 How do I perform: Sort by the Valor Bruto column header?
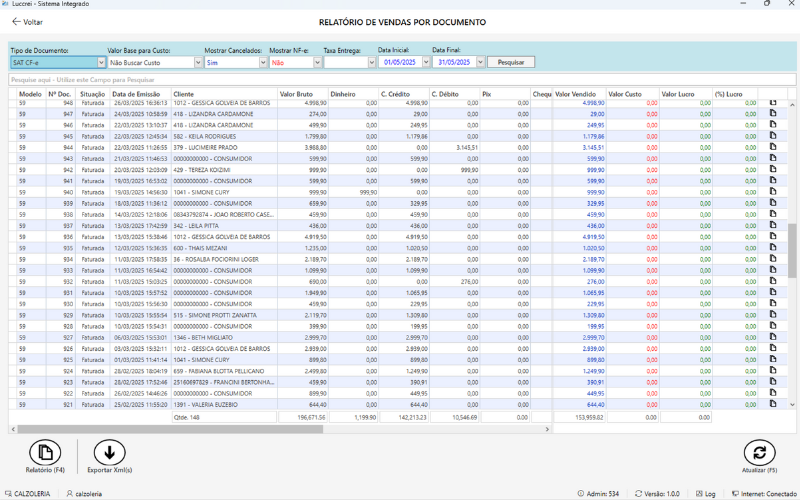303,94
